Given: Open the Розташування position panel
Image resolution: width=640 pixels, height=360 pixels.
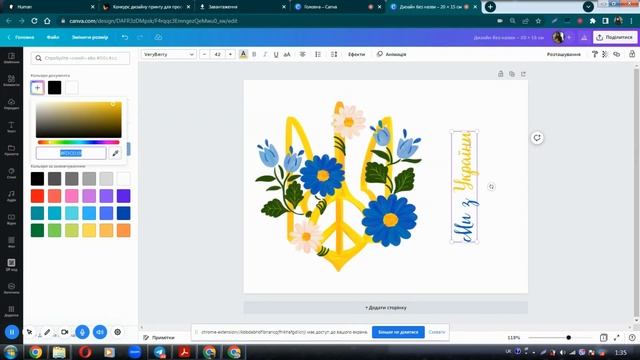Looking at the screenshot, I should coord(564,54).
